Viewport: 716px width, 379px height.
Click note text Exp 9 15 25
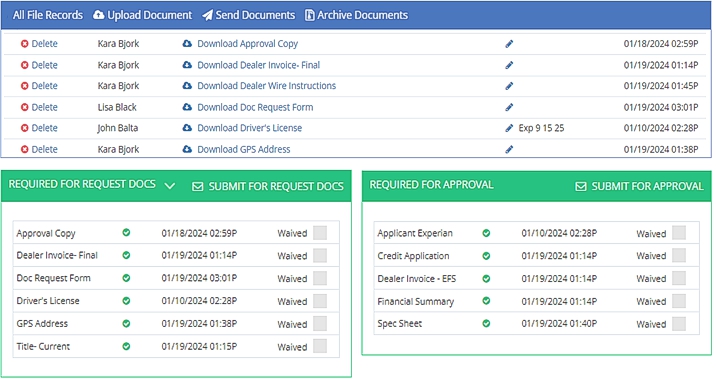[x=541, y=128]
